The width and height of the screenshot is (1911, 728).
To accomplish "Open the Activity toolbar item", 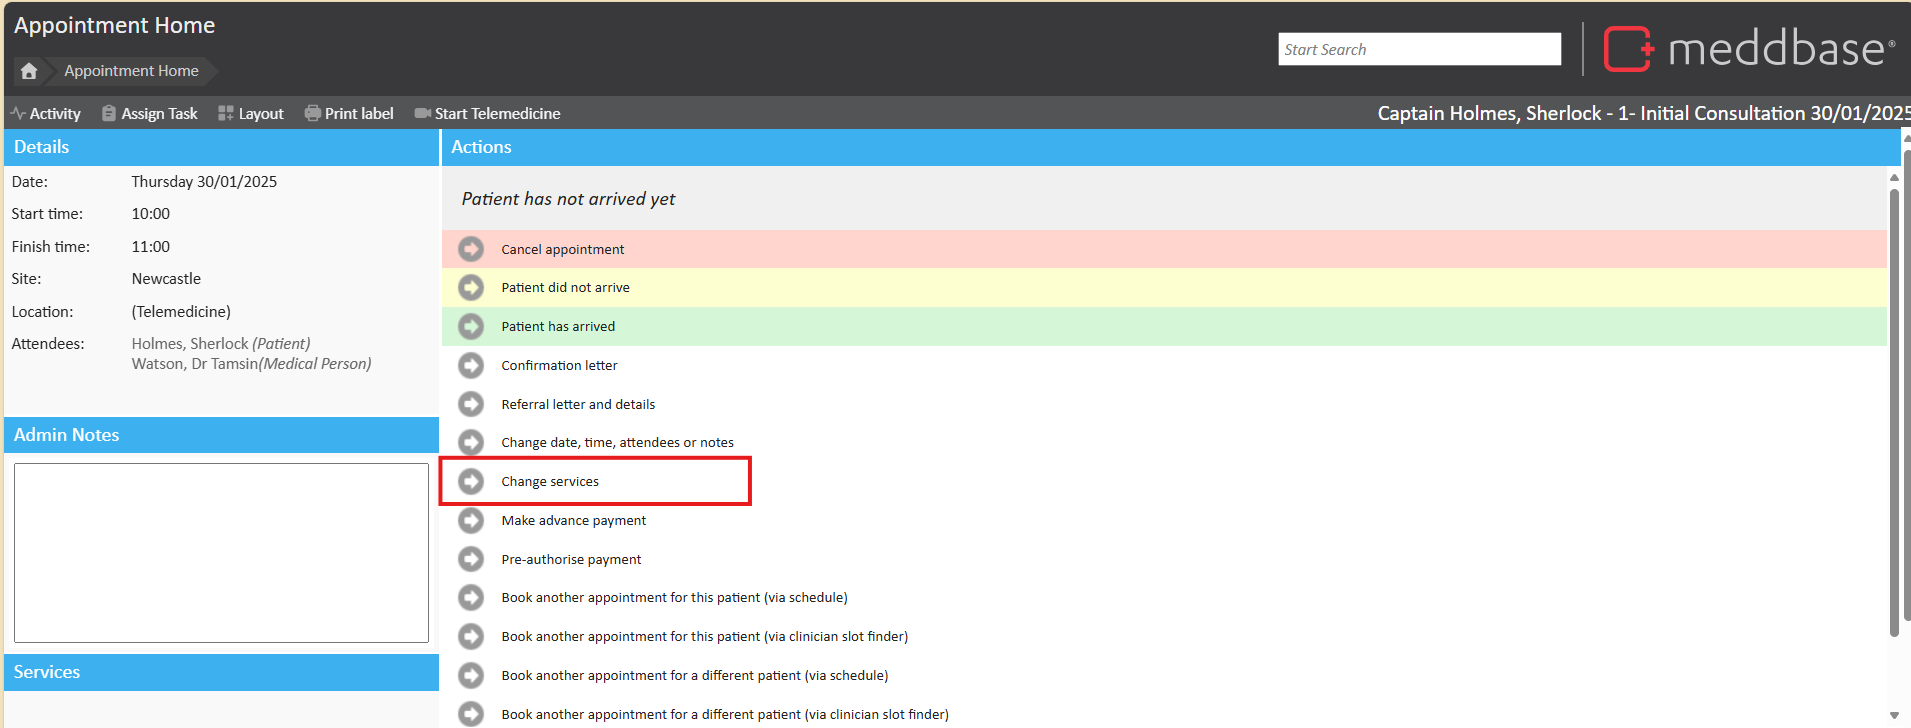I will 46,114.
